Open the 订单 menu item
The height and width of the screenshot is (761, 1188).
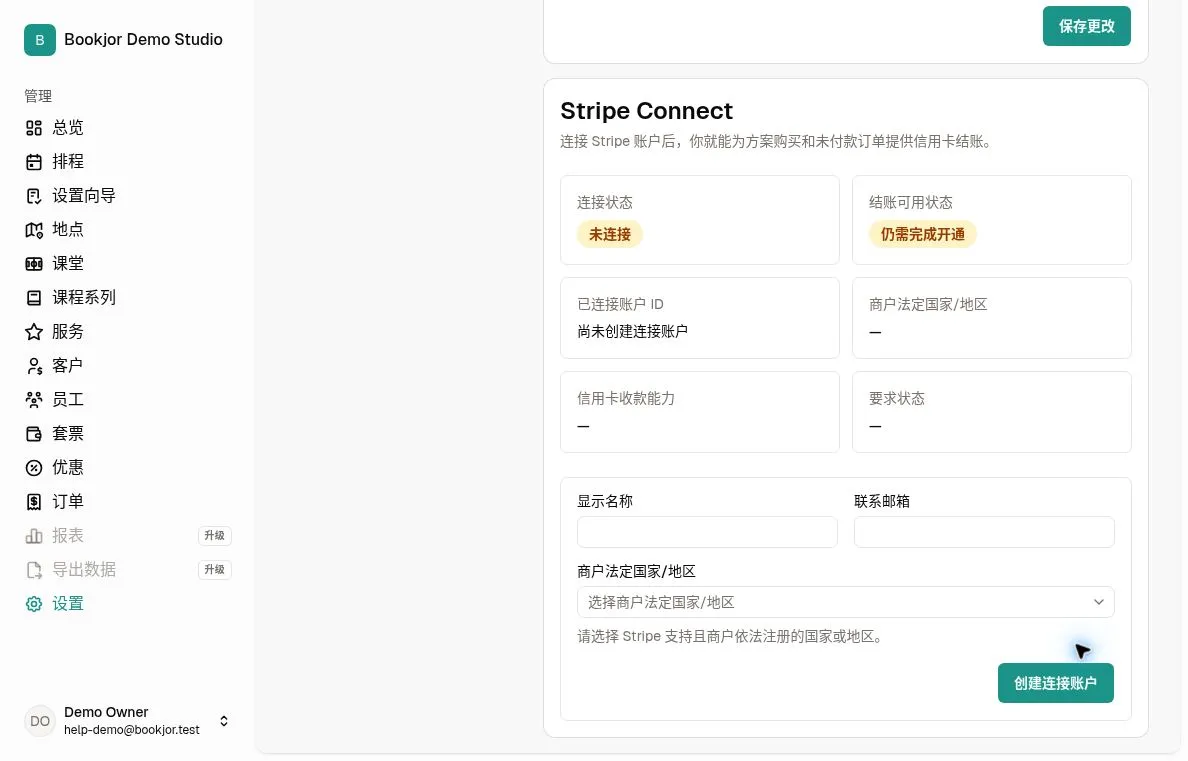(67, 502)
